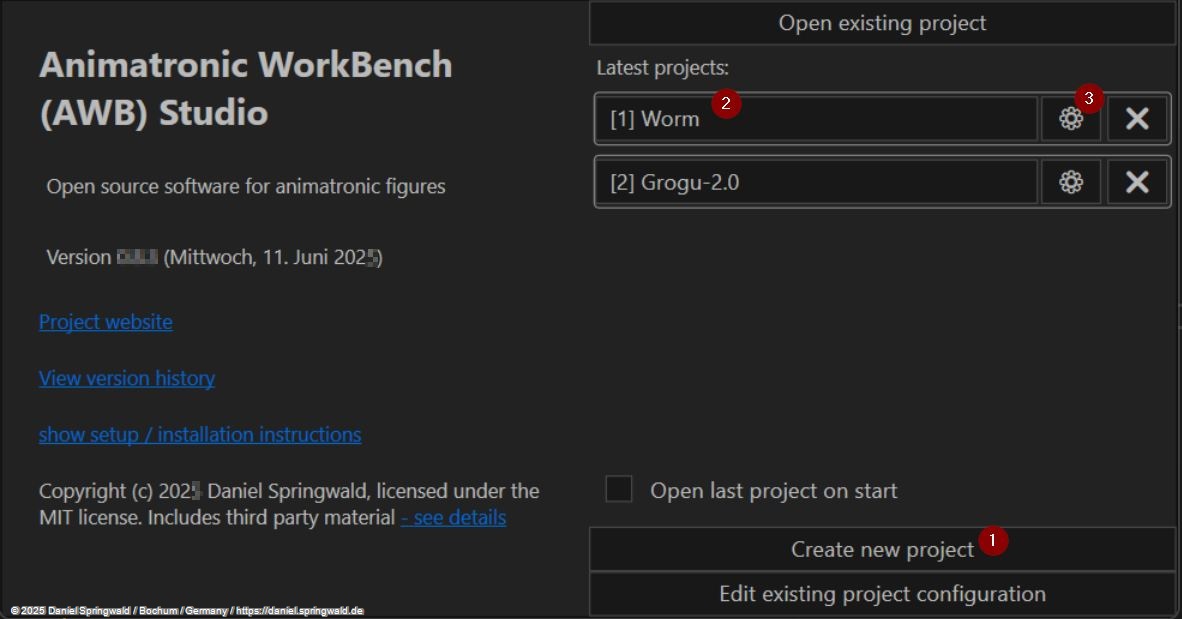
Task: Open the [2] Grogu-2.0 project
Action: click(x=815, y=182)
